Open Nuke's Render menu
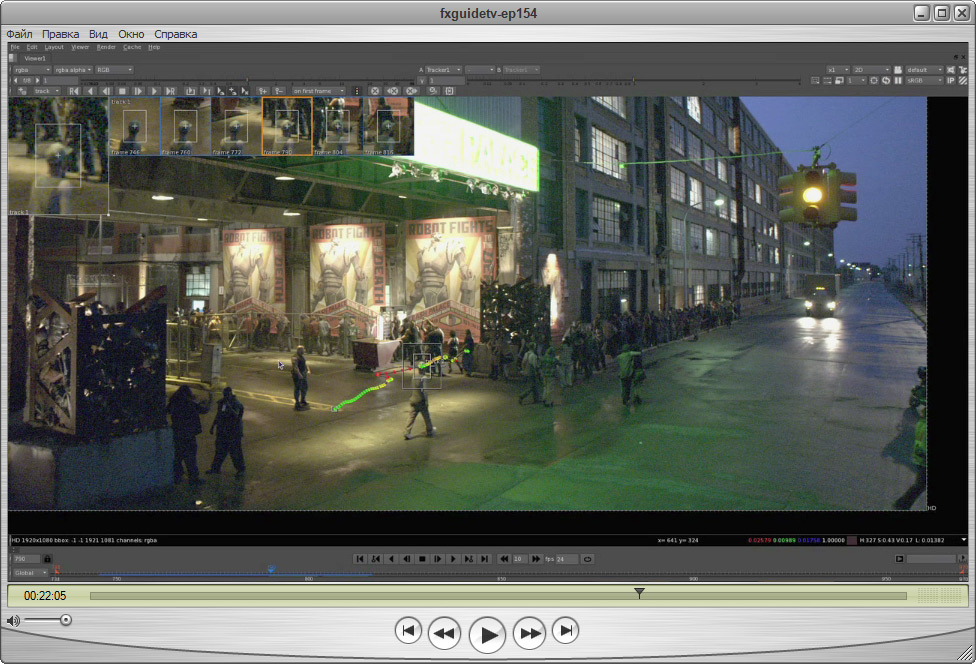The width and height of the screenshot is (976, 664). [106, 47]
